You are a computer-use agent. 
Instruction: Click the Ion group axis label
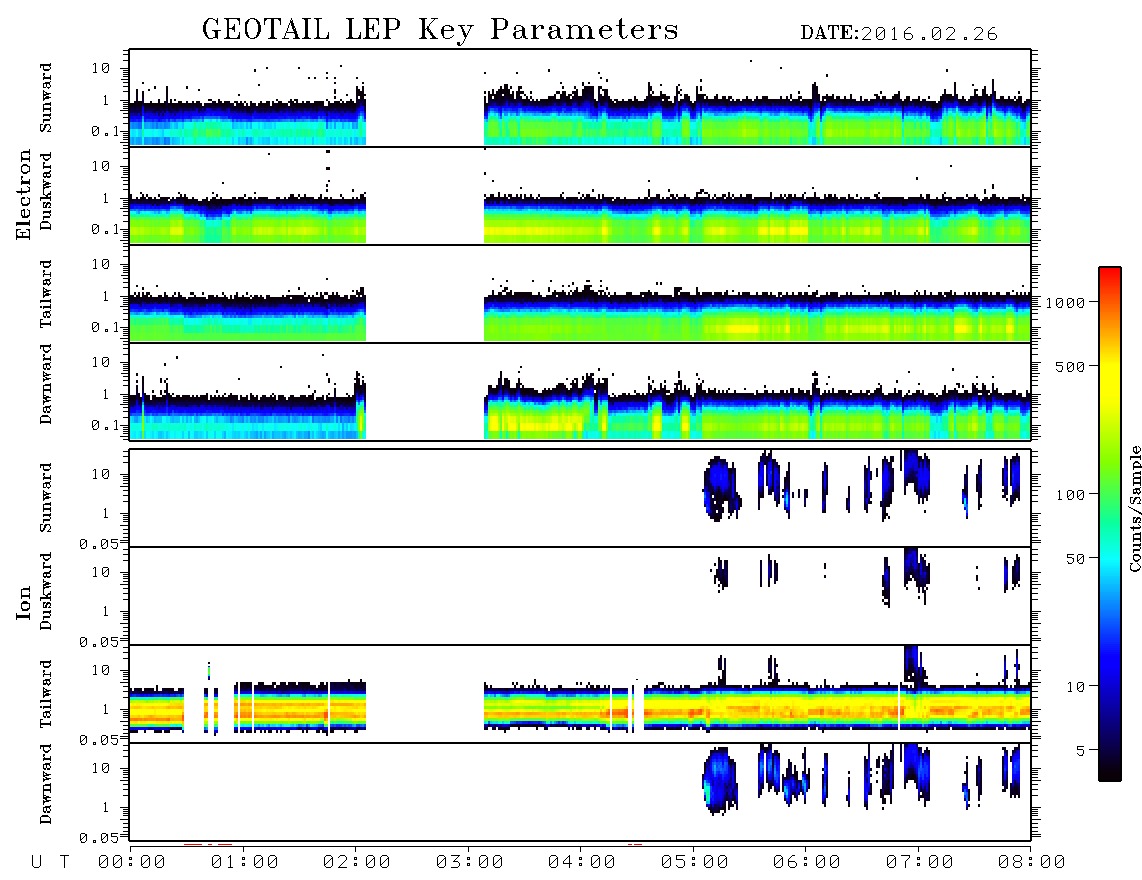tap(24, 602)
